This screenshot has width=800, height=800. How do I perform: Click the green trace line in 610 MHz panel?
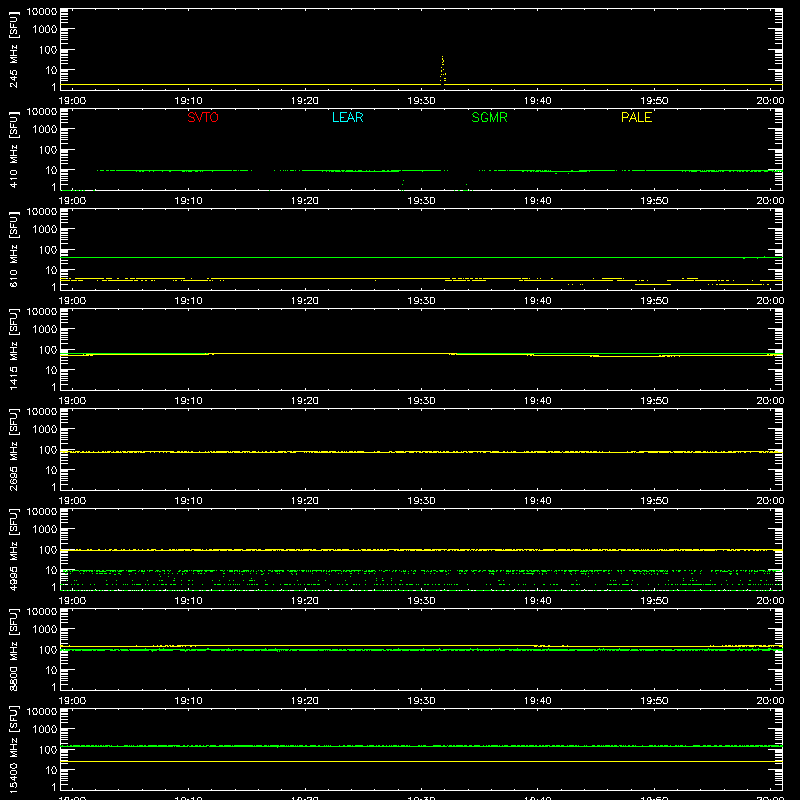[x=421, y=258]
